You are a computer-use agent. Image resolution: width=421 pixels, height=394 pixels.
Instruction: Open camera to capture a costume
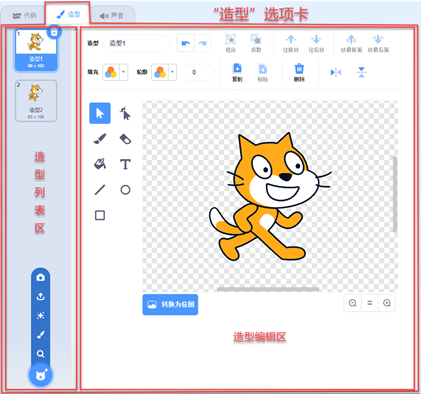41,278
